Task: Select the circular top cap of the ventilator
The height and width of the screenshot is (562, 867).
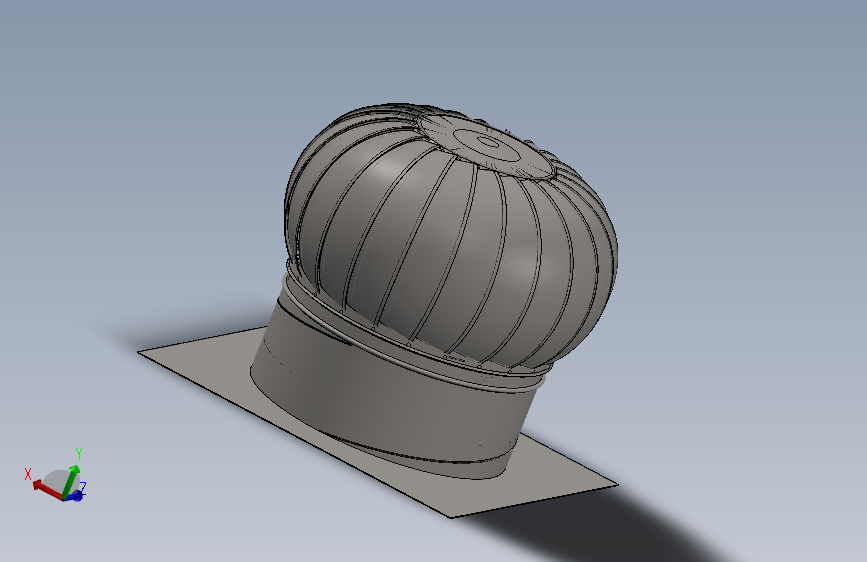Action: [x=485, y=145]
